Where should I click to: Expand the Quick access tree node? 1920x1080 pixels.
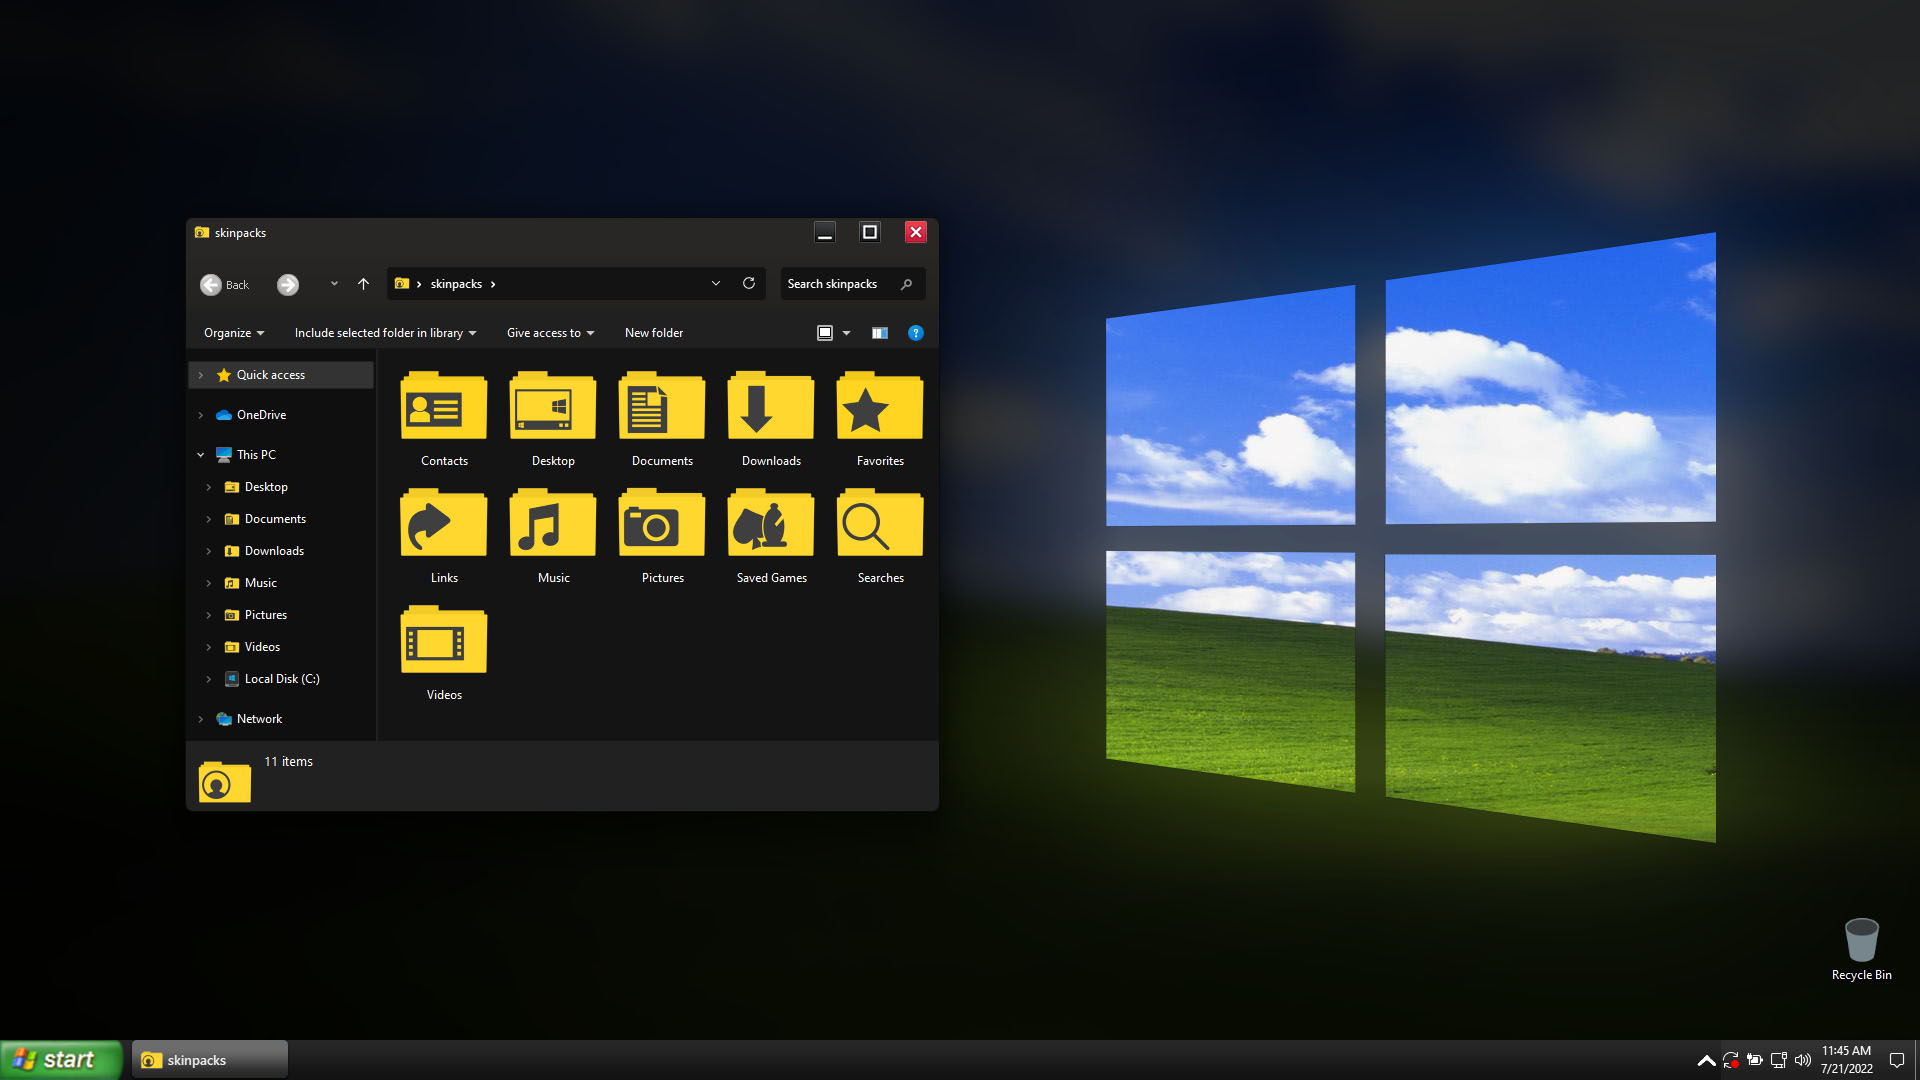click(x=201, y=375)
